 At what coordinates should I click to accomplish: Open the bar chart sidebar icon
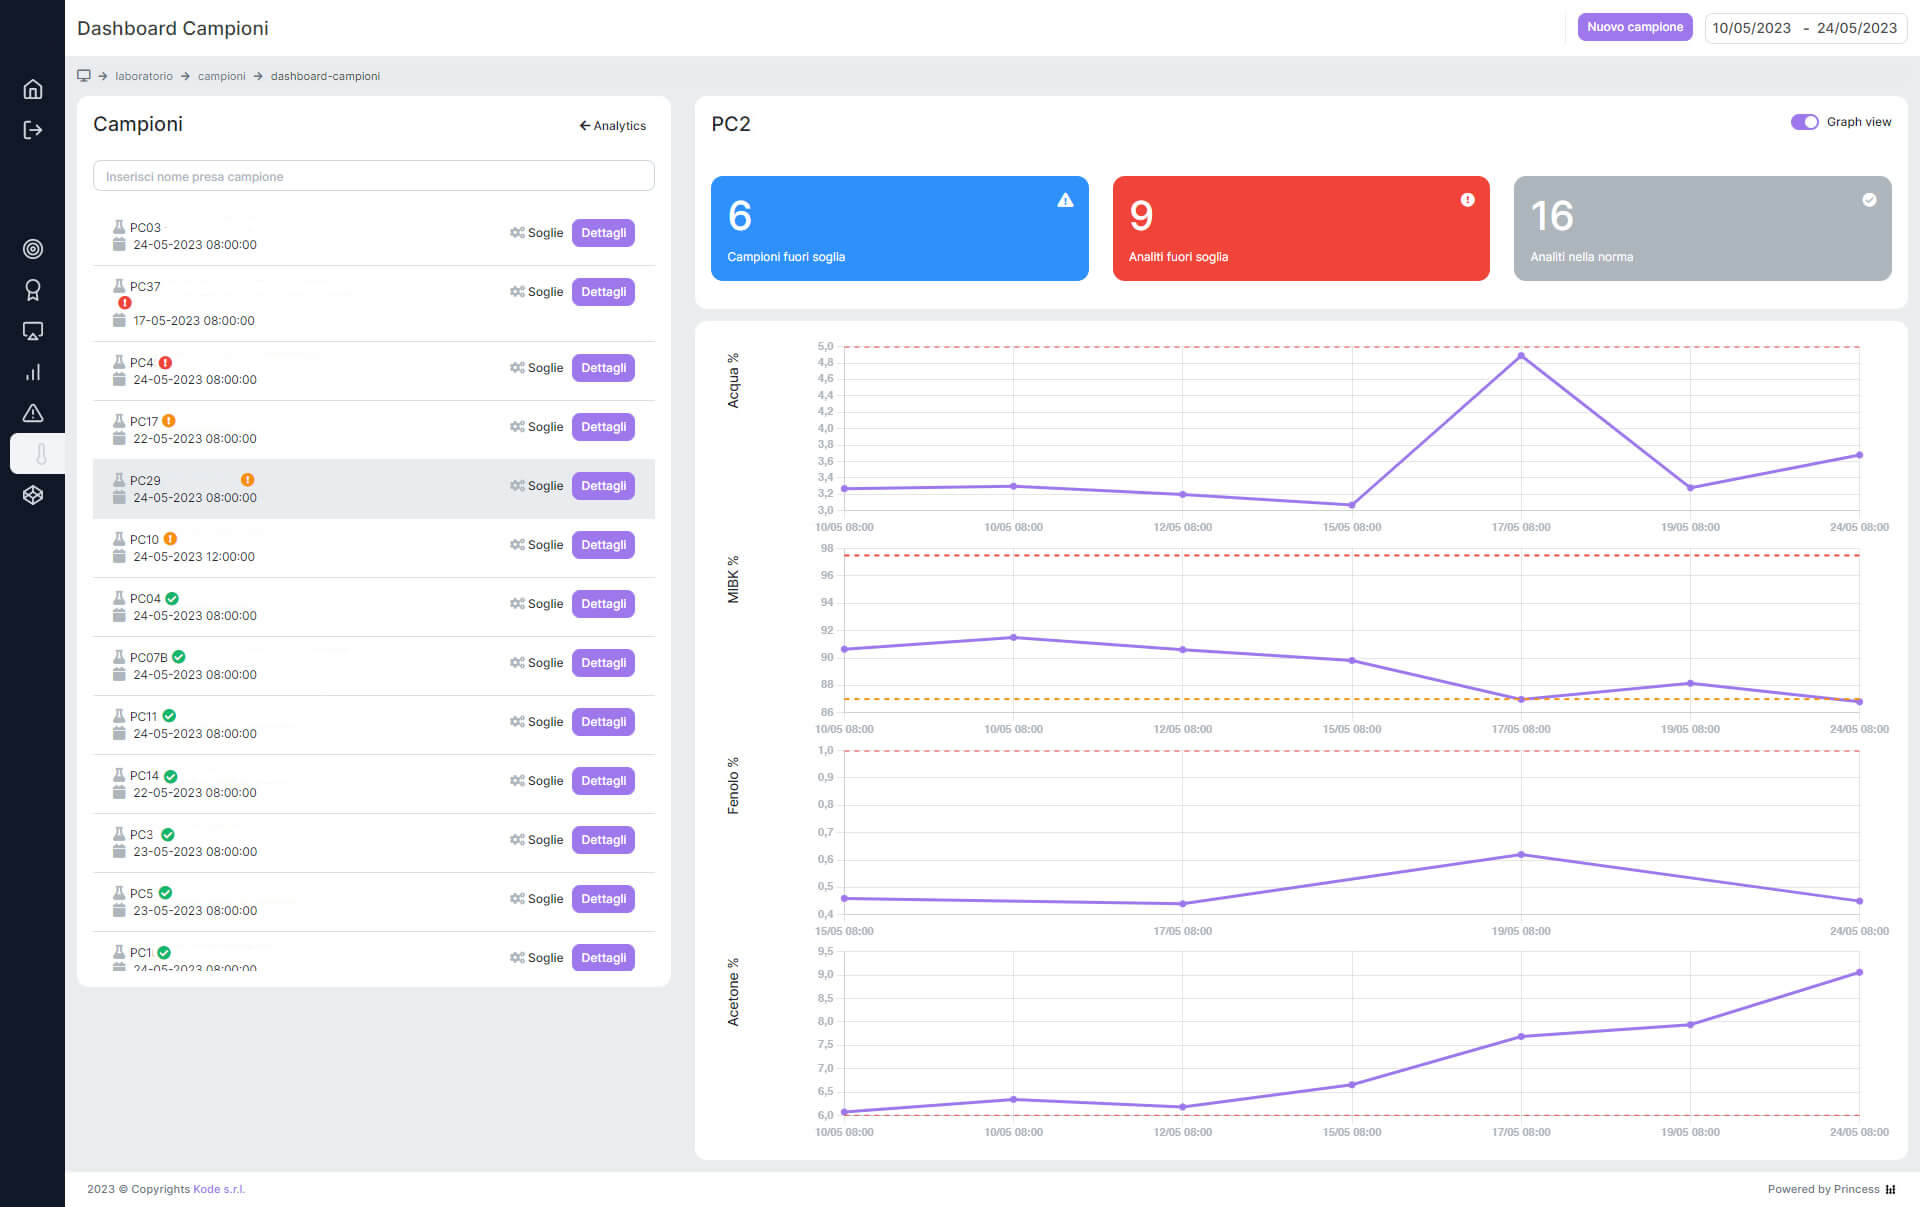32,372
